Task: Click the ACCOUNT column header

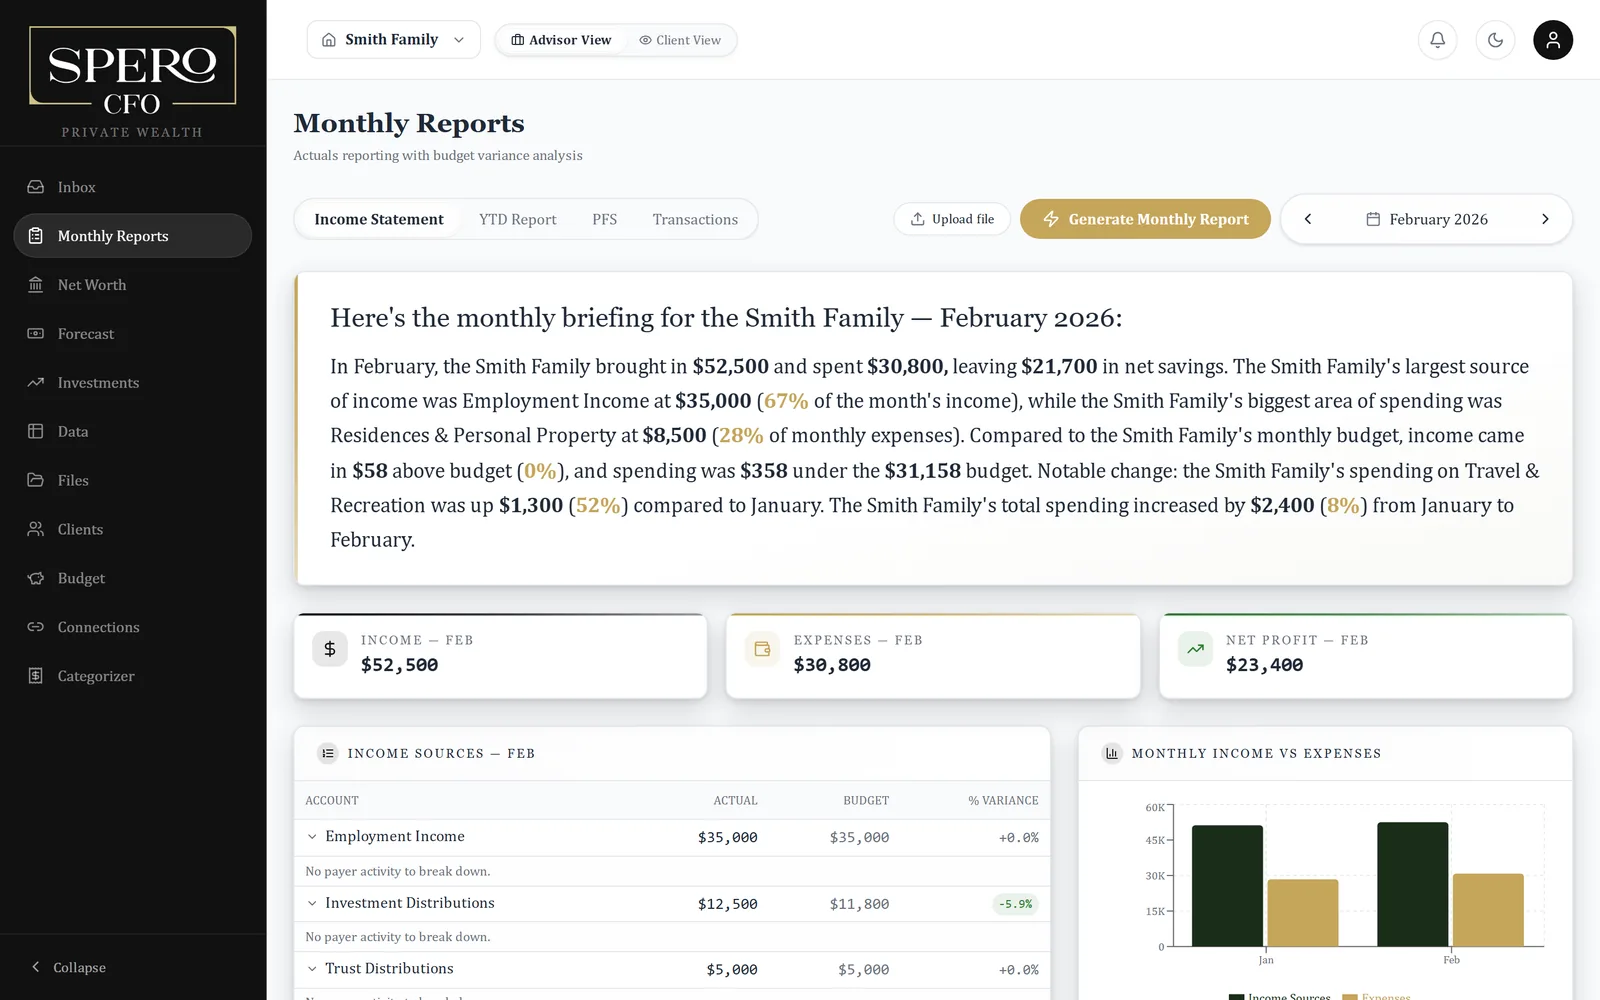Action: [332, 801]
